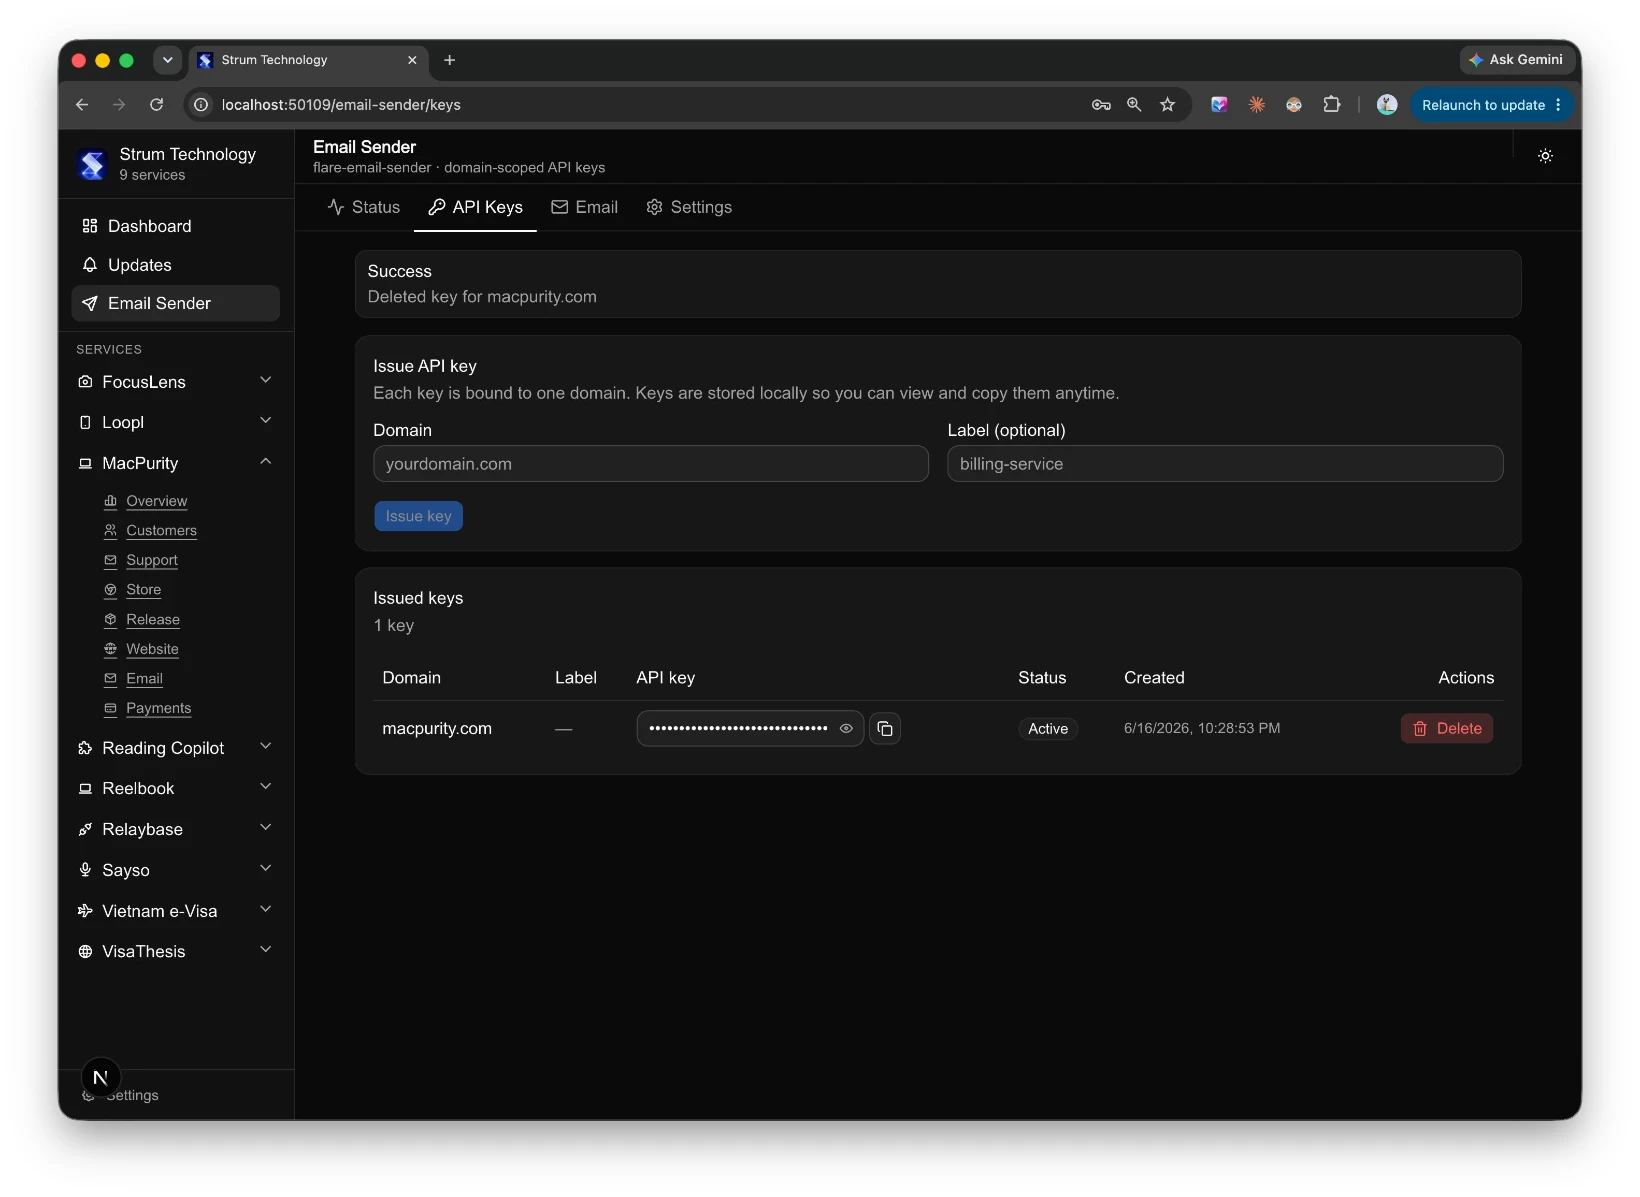Click the Updates bell icon

click(x=90, y=265)
